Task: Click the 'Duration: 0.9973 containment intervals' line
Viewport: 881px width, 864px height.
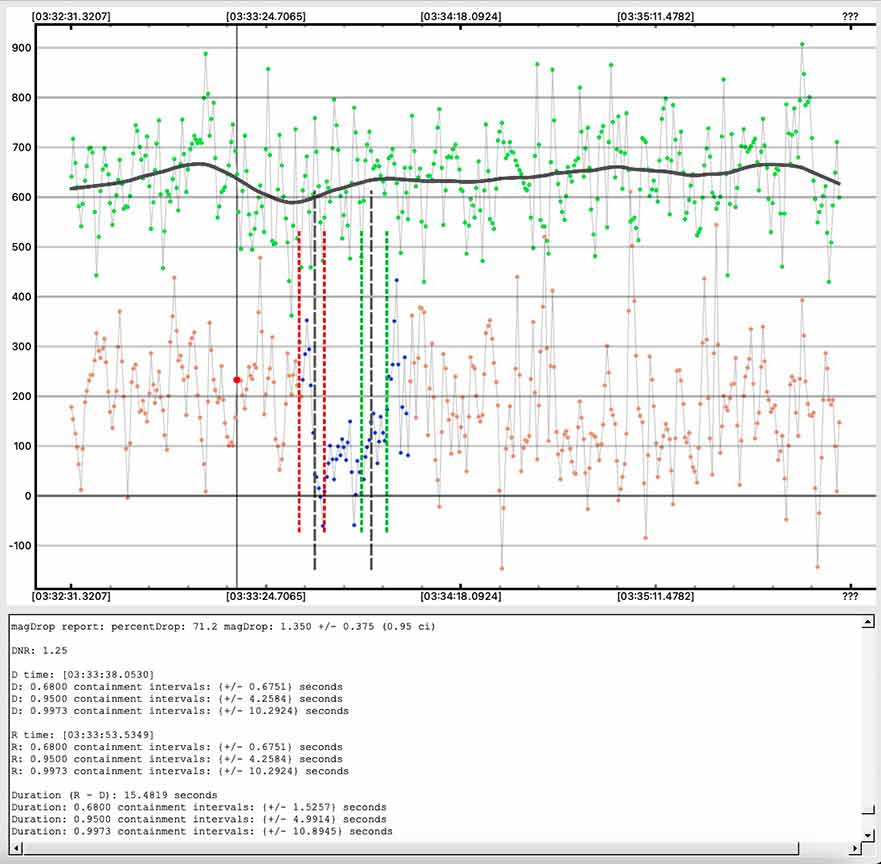Action: (202, 831)
